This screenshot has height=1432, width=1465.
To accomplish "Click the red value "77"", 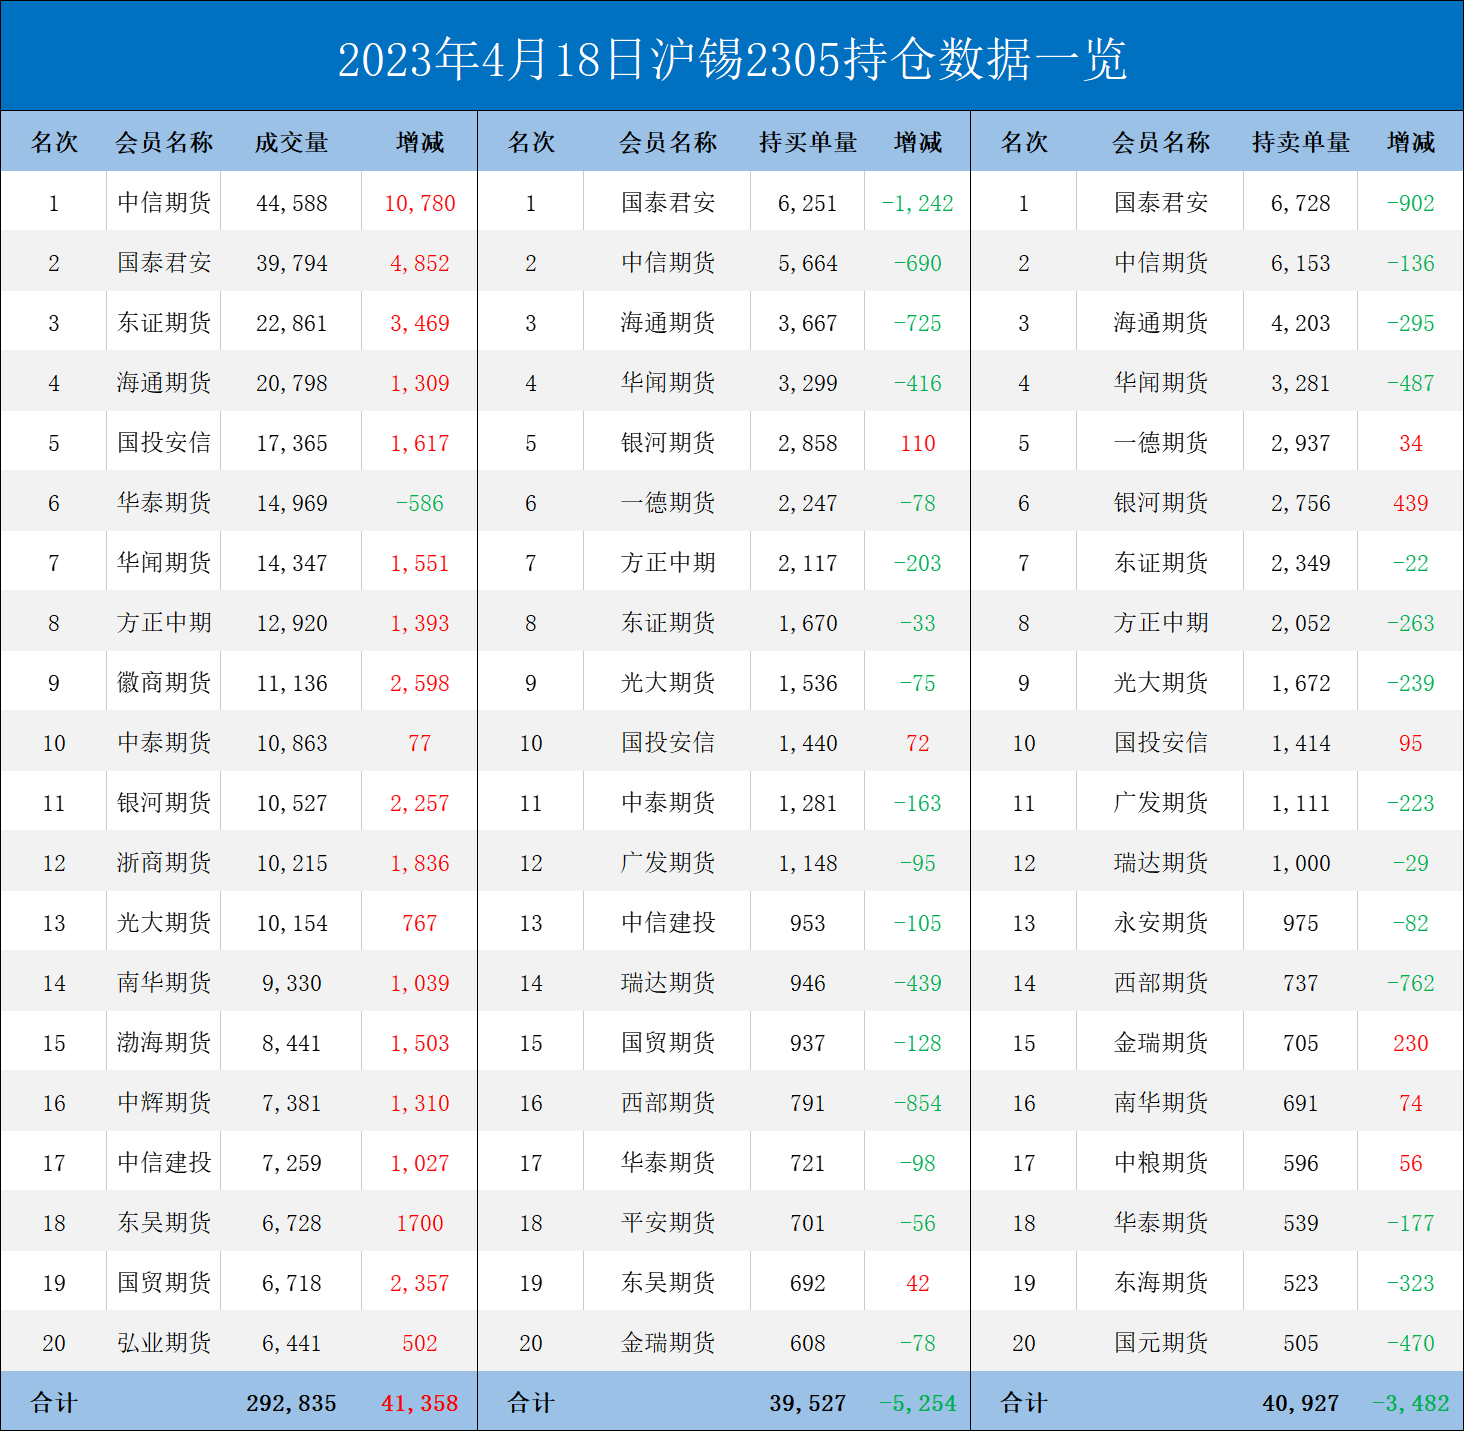I will [x=420, y=743].
